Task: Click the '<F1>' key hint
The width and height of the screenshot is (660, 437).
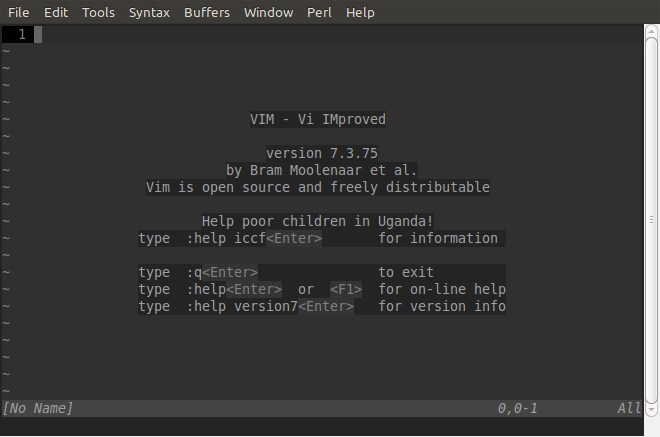Action: click(346, 289)
